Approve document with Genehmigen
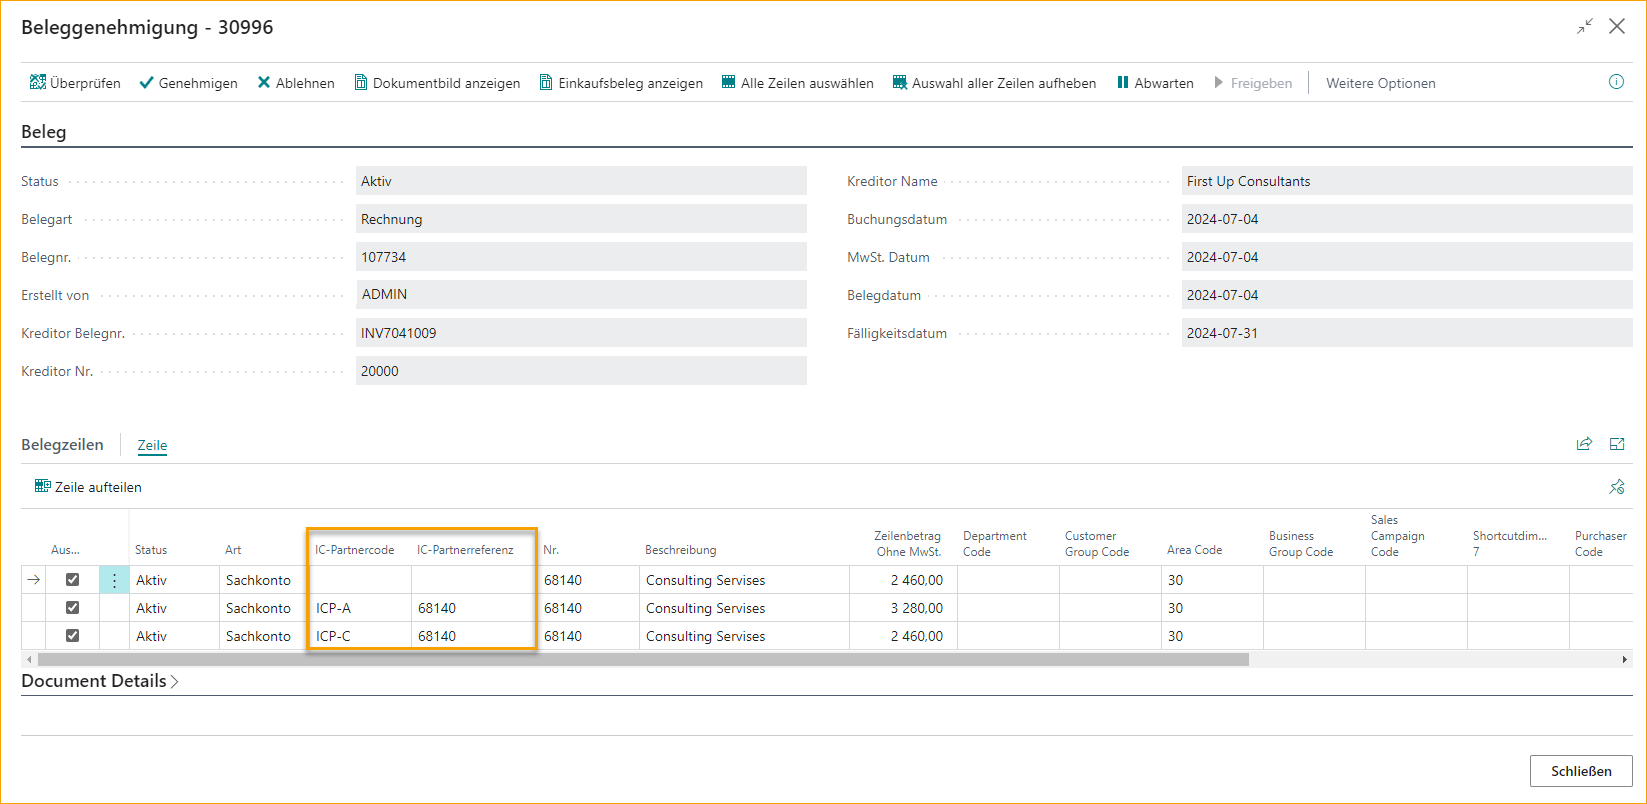Screen dimensions: 1647x804 [188, 83]
